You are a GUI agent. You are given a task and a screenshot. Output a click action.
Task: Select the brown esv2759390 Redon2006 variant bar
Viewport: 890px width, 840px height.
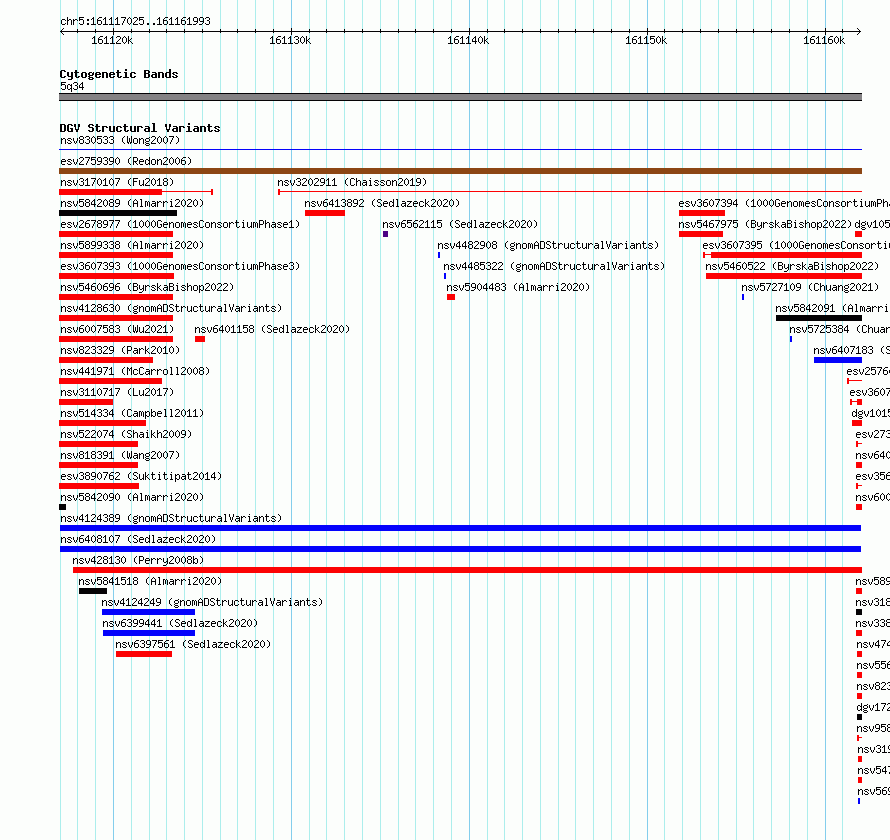coord(460,171)
